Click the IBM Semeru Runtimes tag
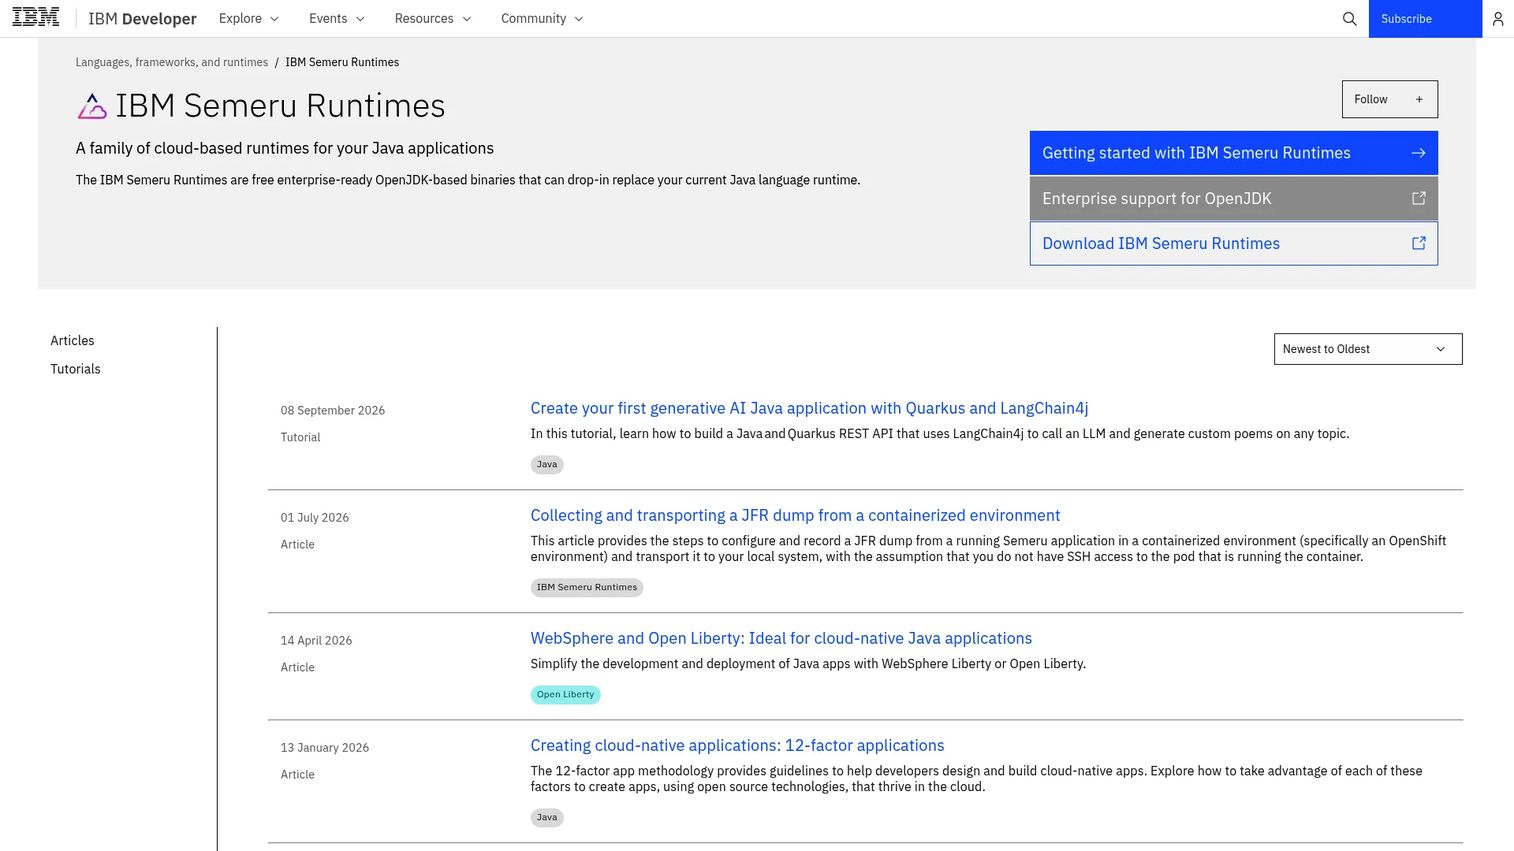The width and height of the screenshot is (1514, 851). [587, 587]
